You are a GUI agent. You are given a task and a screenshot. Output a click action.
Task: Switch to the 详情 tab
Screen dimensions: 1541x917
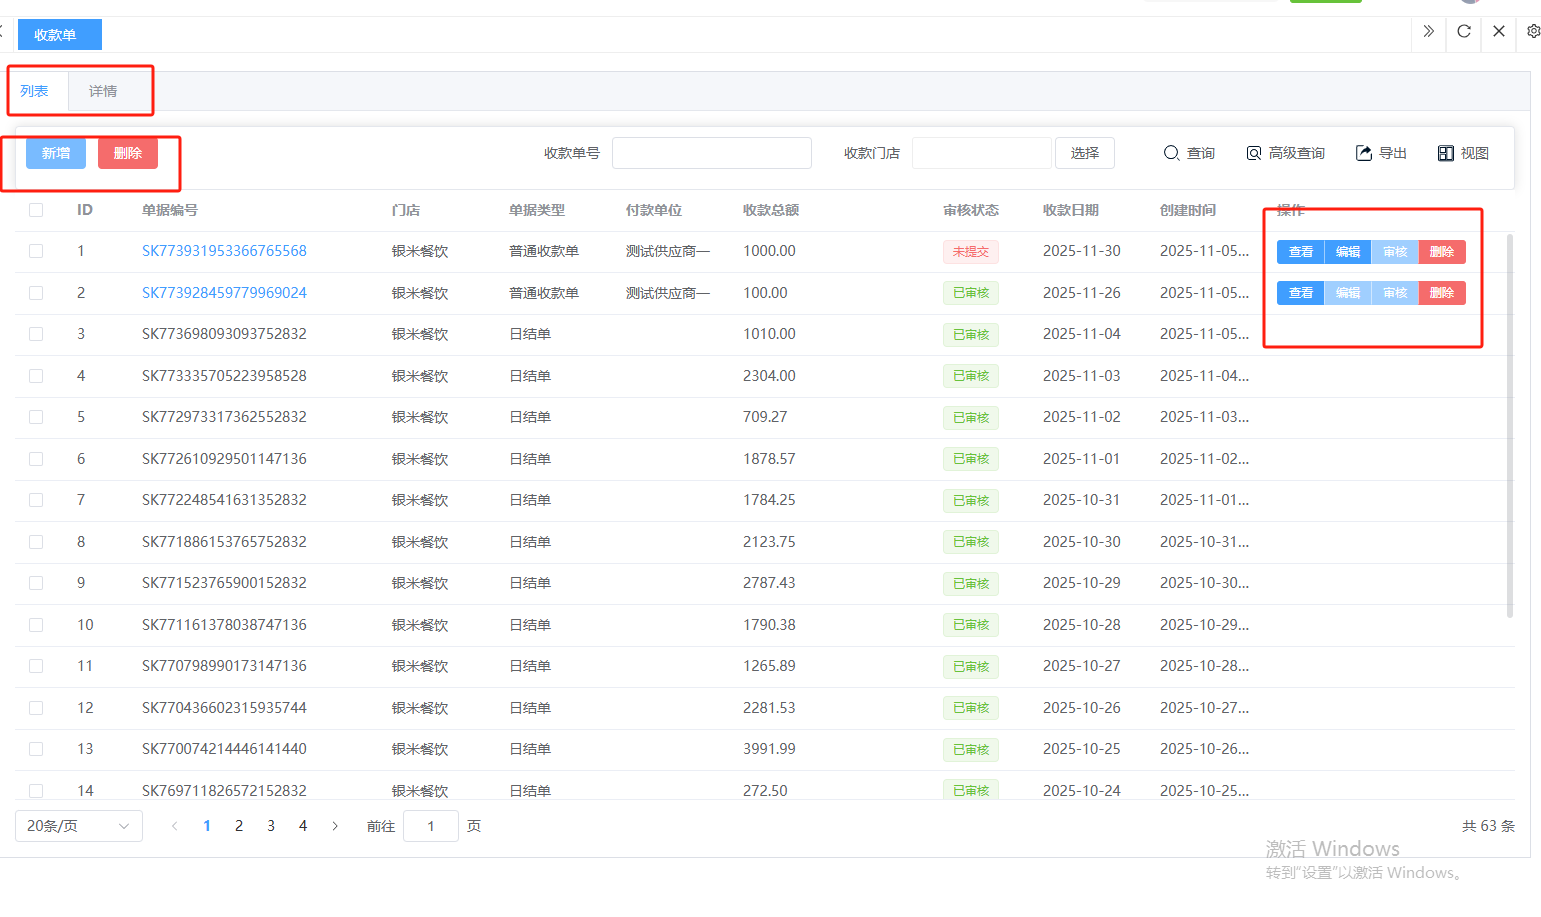(103, 91)
